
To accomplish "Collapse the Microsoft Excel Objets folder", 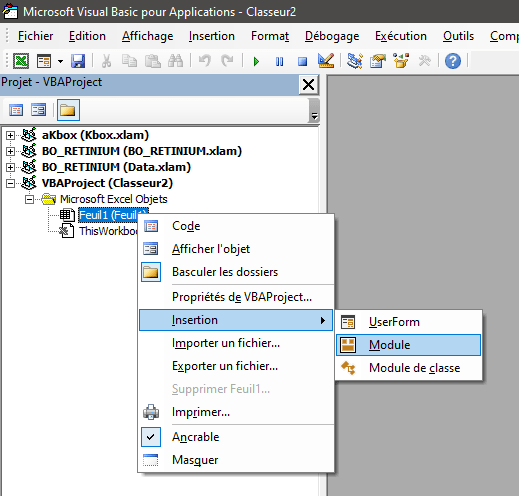I will tap(30, 199).
